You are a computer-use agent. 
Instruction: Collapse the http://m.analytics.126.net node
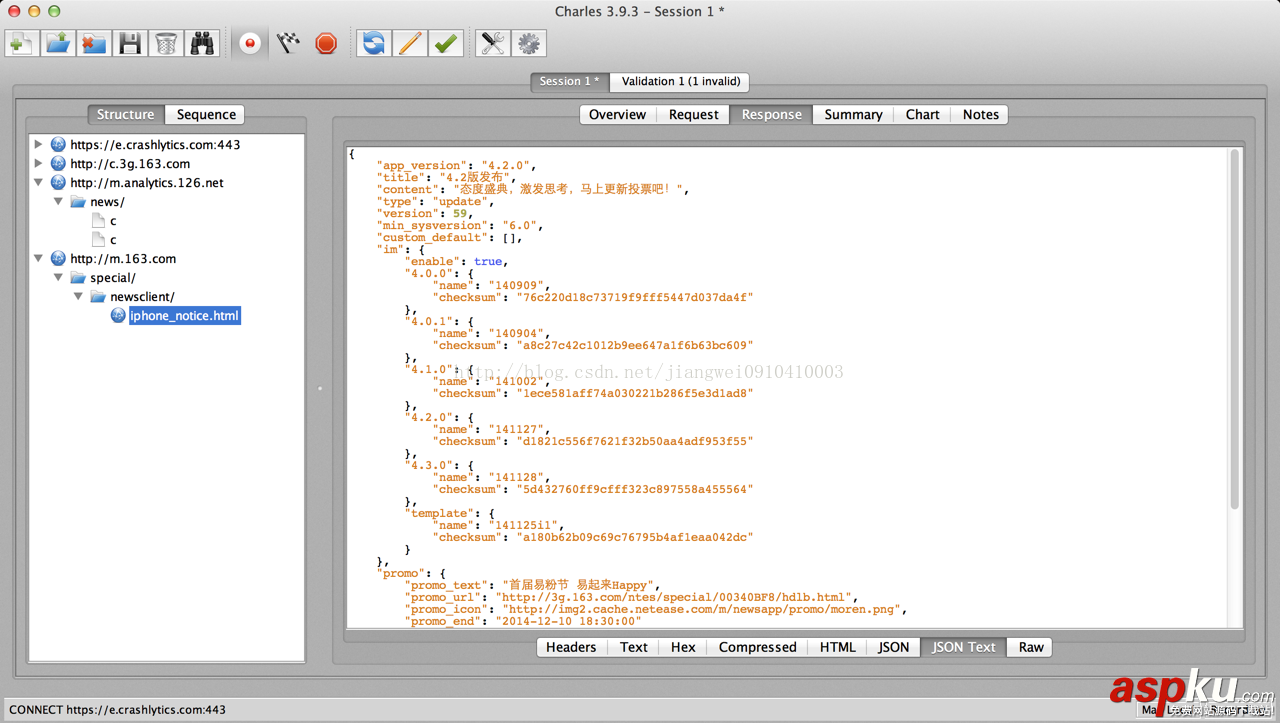click(39, 183)
